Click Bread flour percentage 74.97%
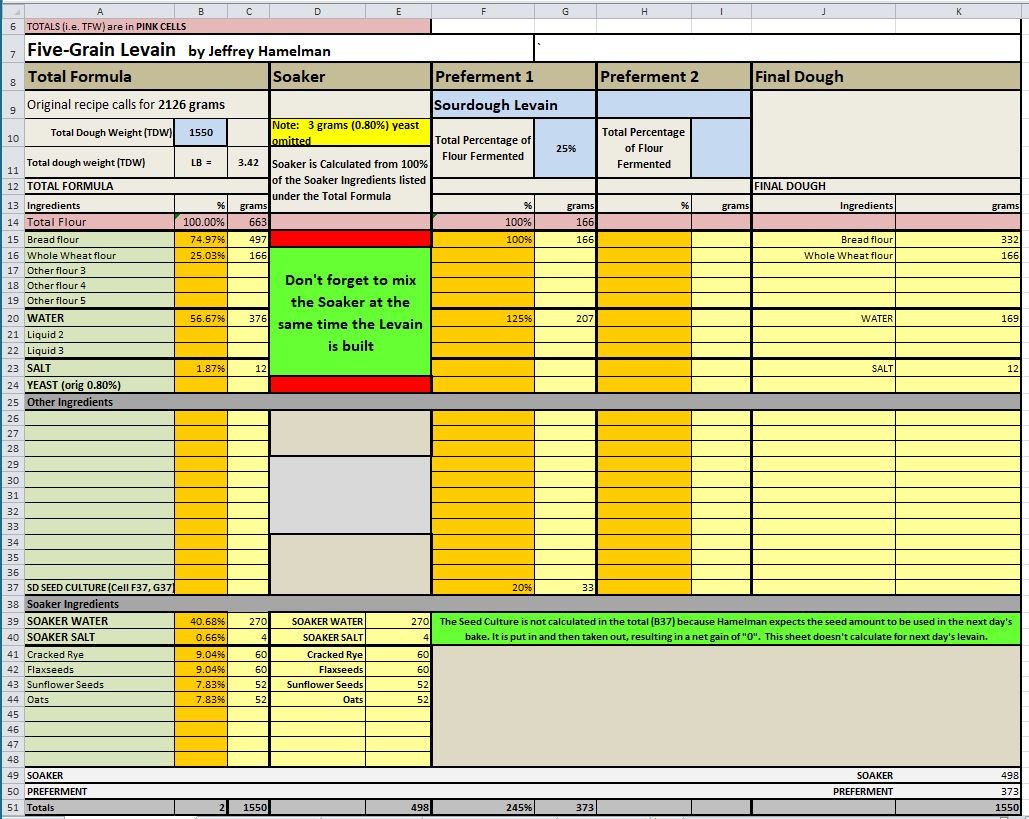Viewport: 1029px width, 819px height. 201,240
